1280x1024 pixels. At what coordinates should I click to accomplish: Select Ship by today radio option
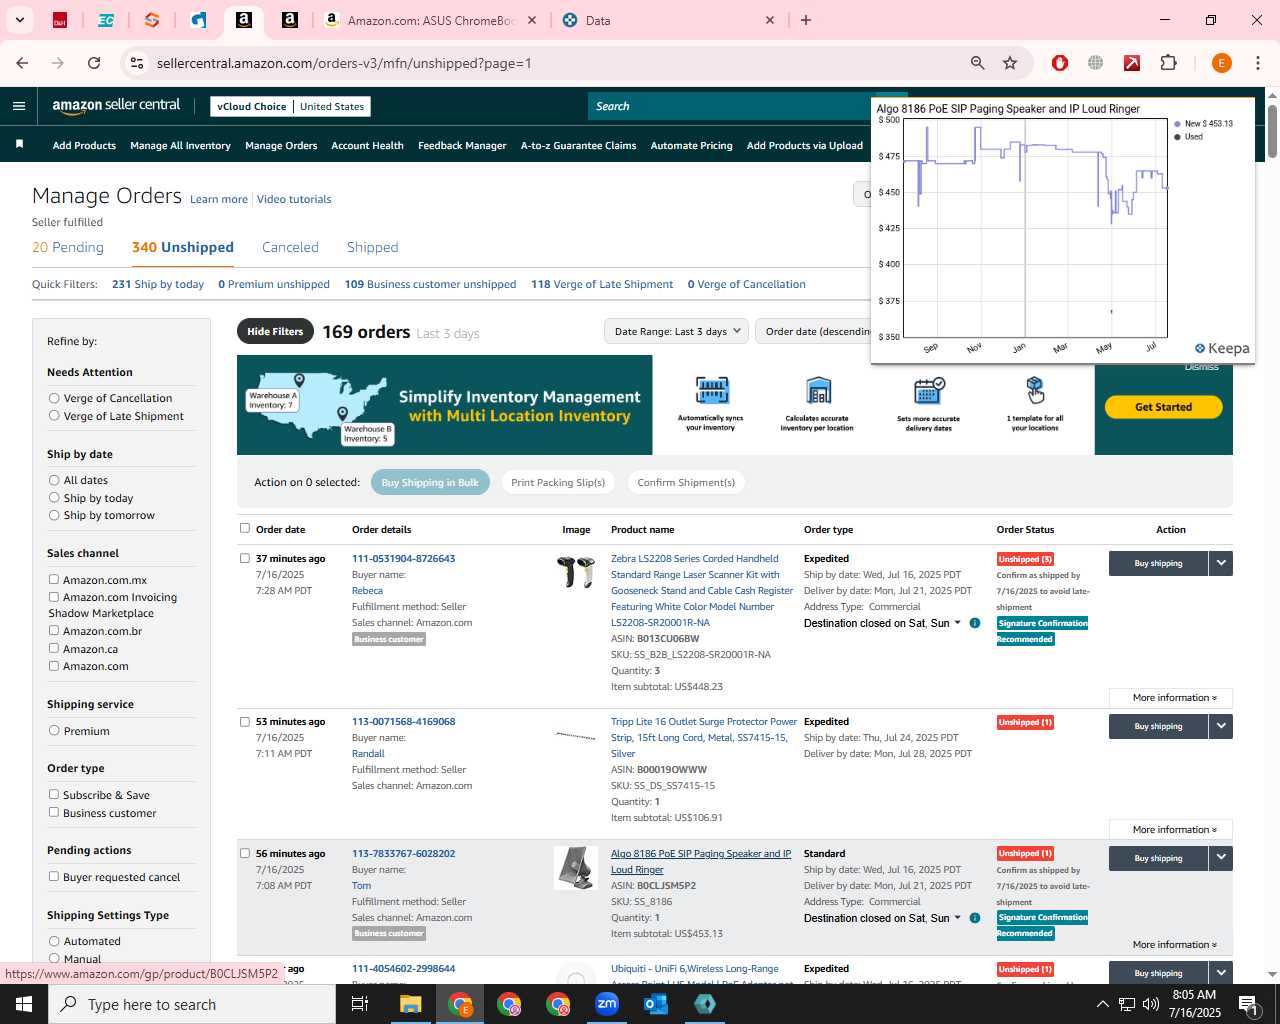pyautogui.click(x=54, y=498)
